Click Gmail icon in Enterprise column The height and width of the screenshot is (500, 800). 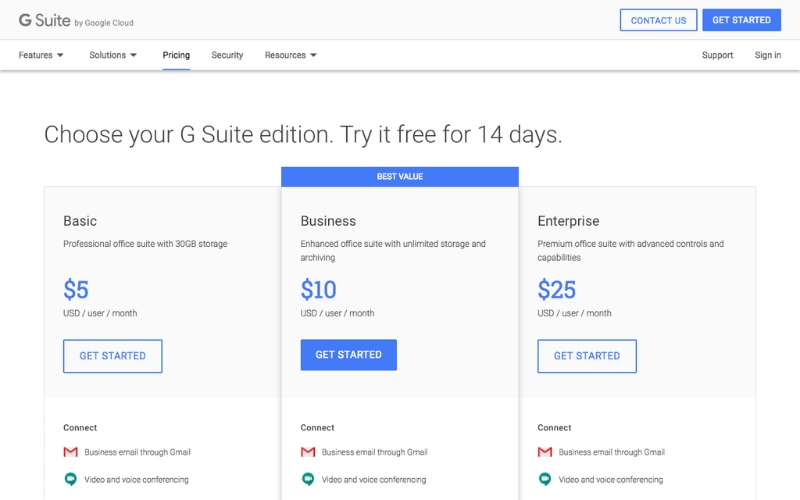[545, 452]
